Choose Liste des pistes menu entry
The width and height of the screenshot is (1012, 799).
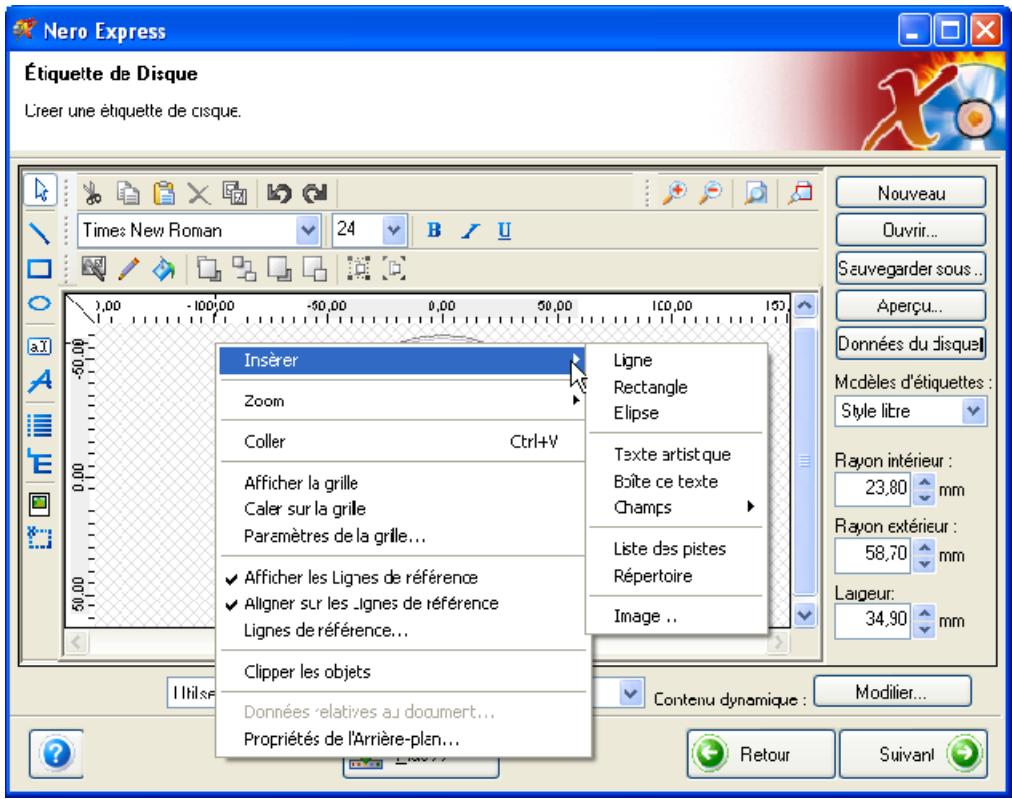676,549
